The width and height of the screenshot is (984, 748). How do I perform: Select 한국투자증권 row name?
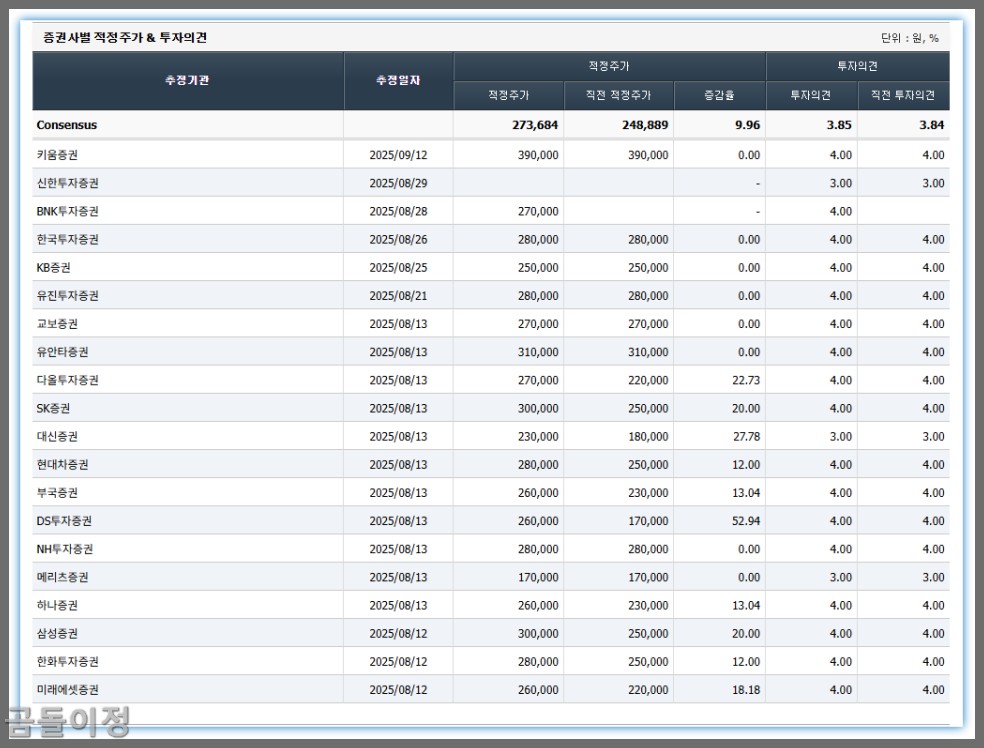click(67, 240)
